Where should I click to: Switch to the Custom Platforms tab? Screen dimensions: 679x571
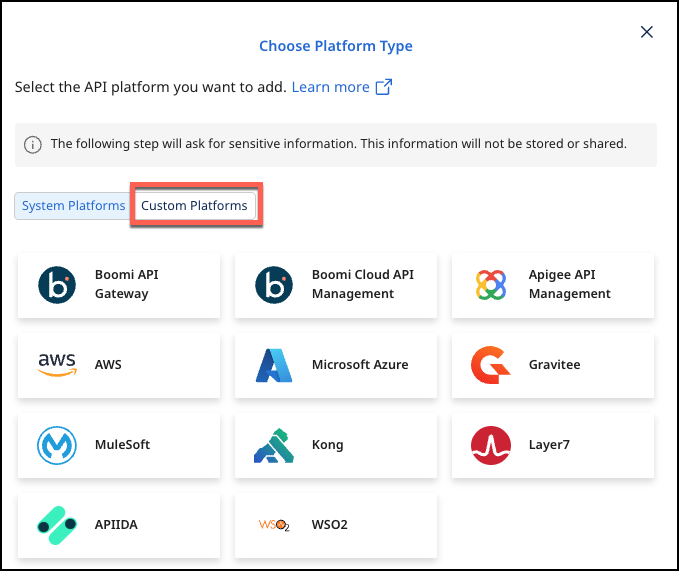coord(194,206)
